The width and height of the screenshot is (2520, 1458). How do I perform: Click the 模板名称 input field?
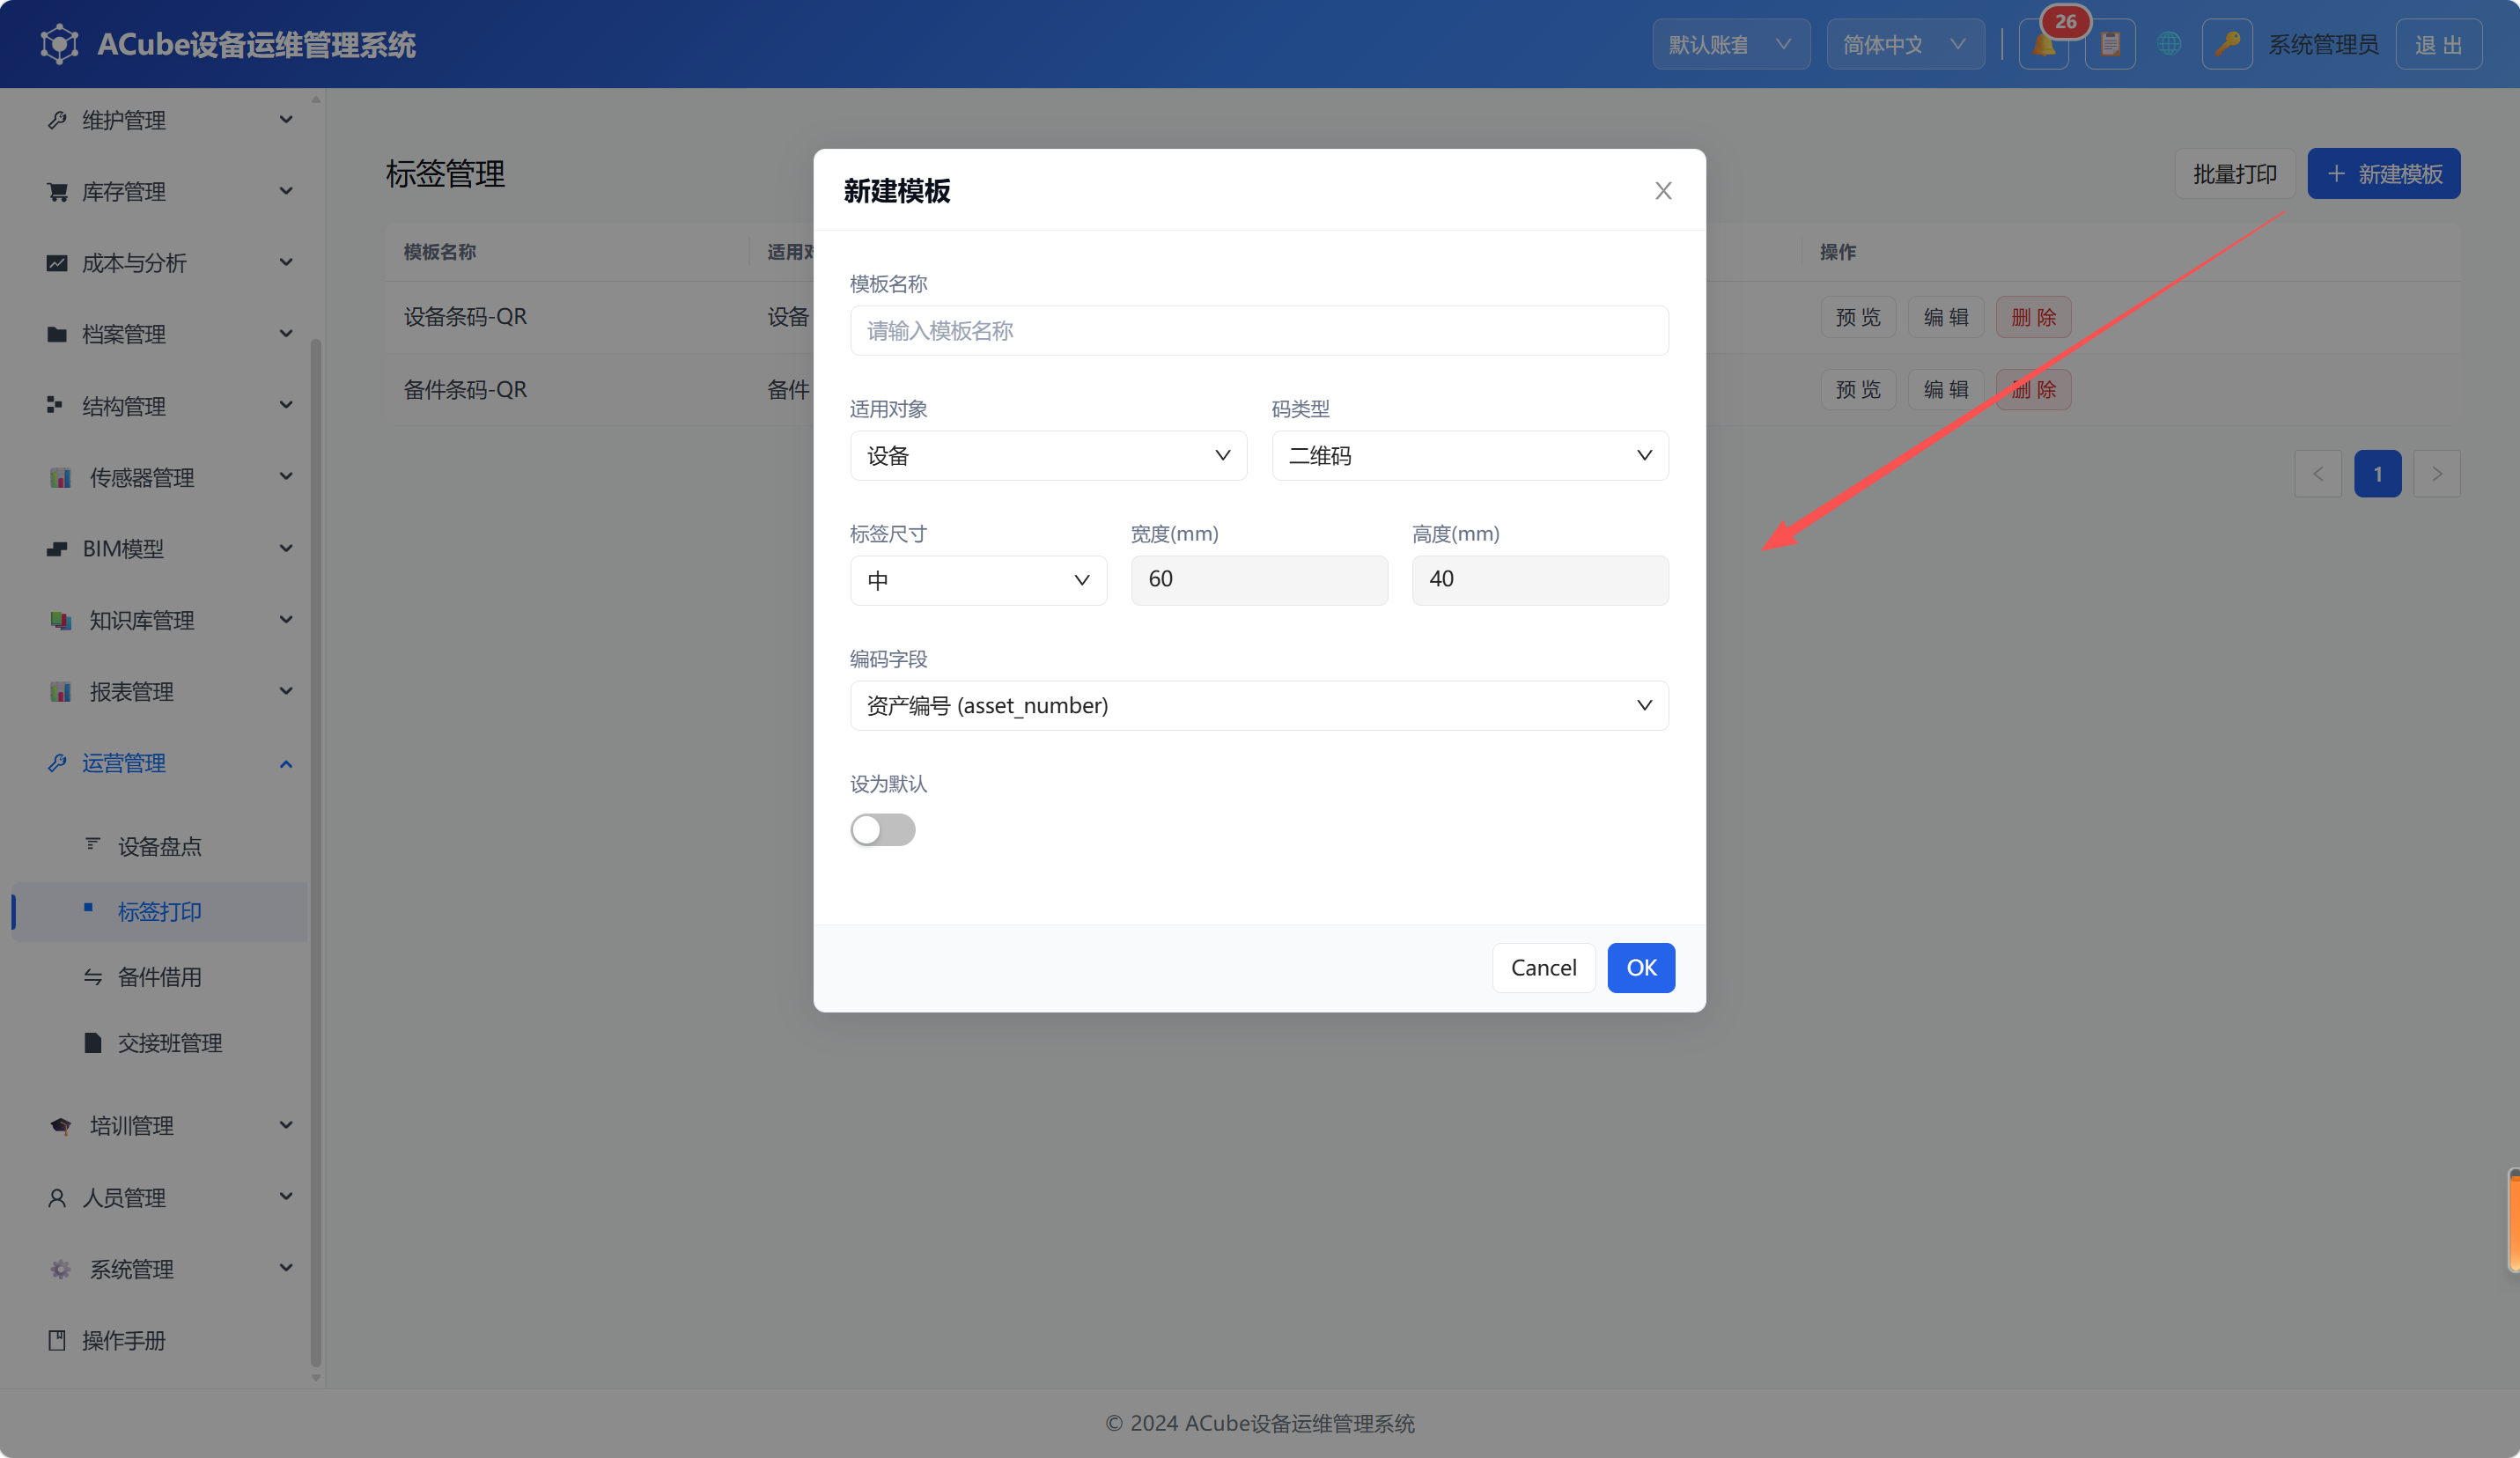click(1259, 331)
